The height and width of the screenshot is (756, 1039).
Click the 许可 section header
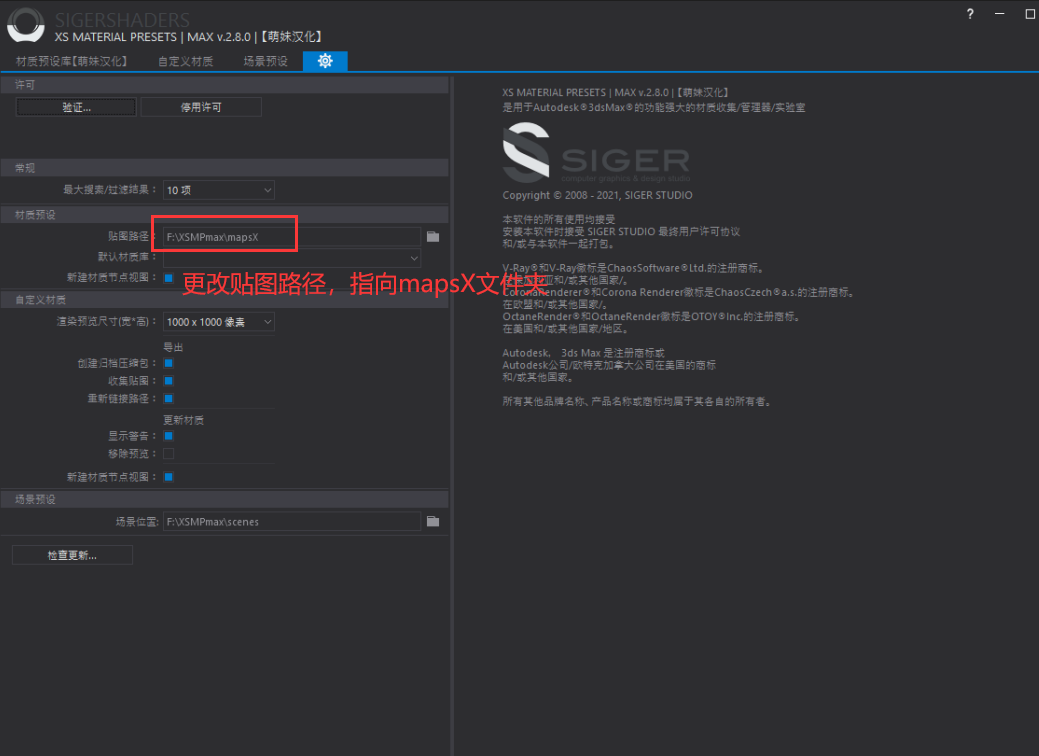point(225,85)
